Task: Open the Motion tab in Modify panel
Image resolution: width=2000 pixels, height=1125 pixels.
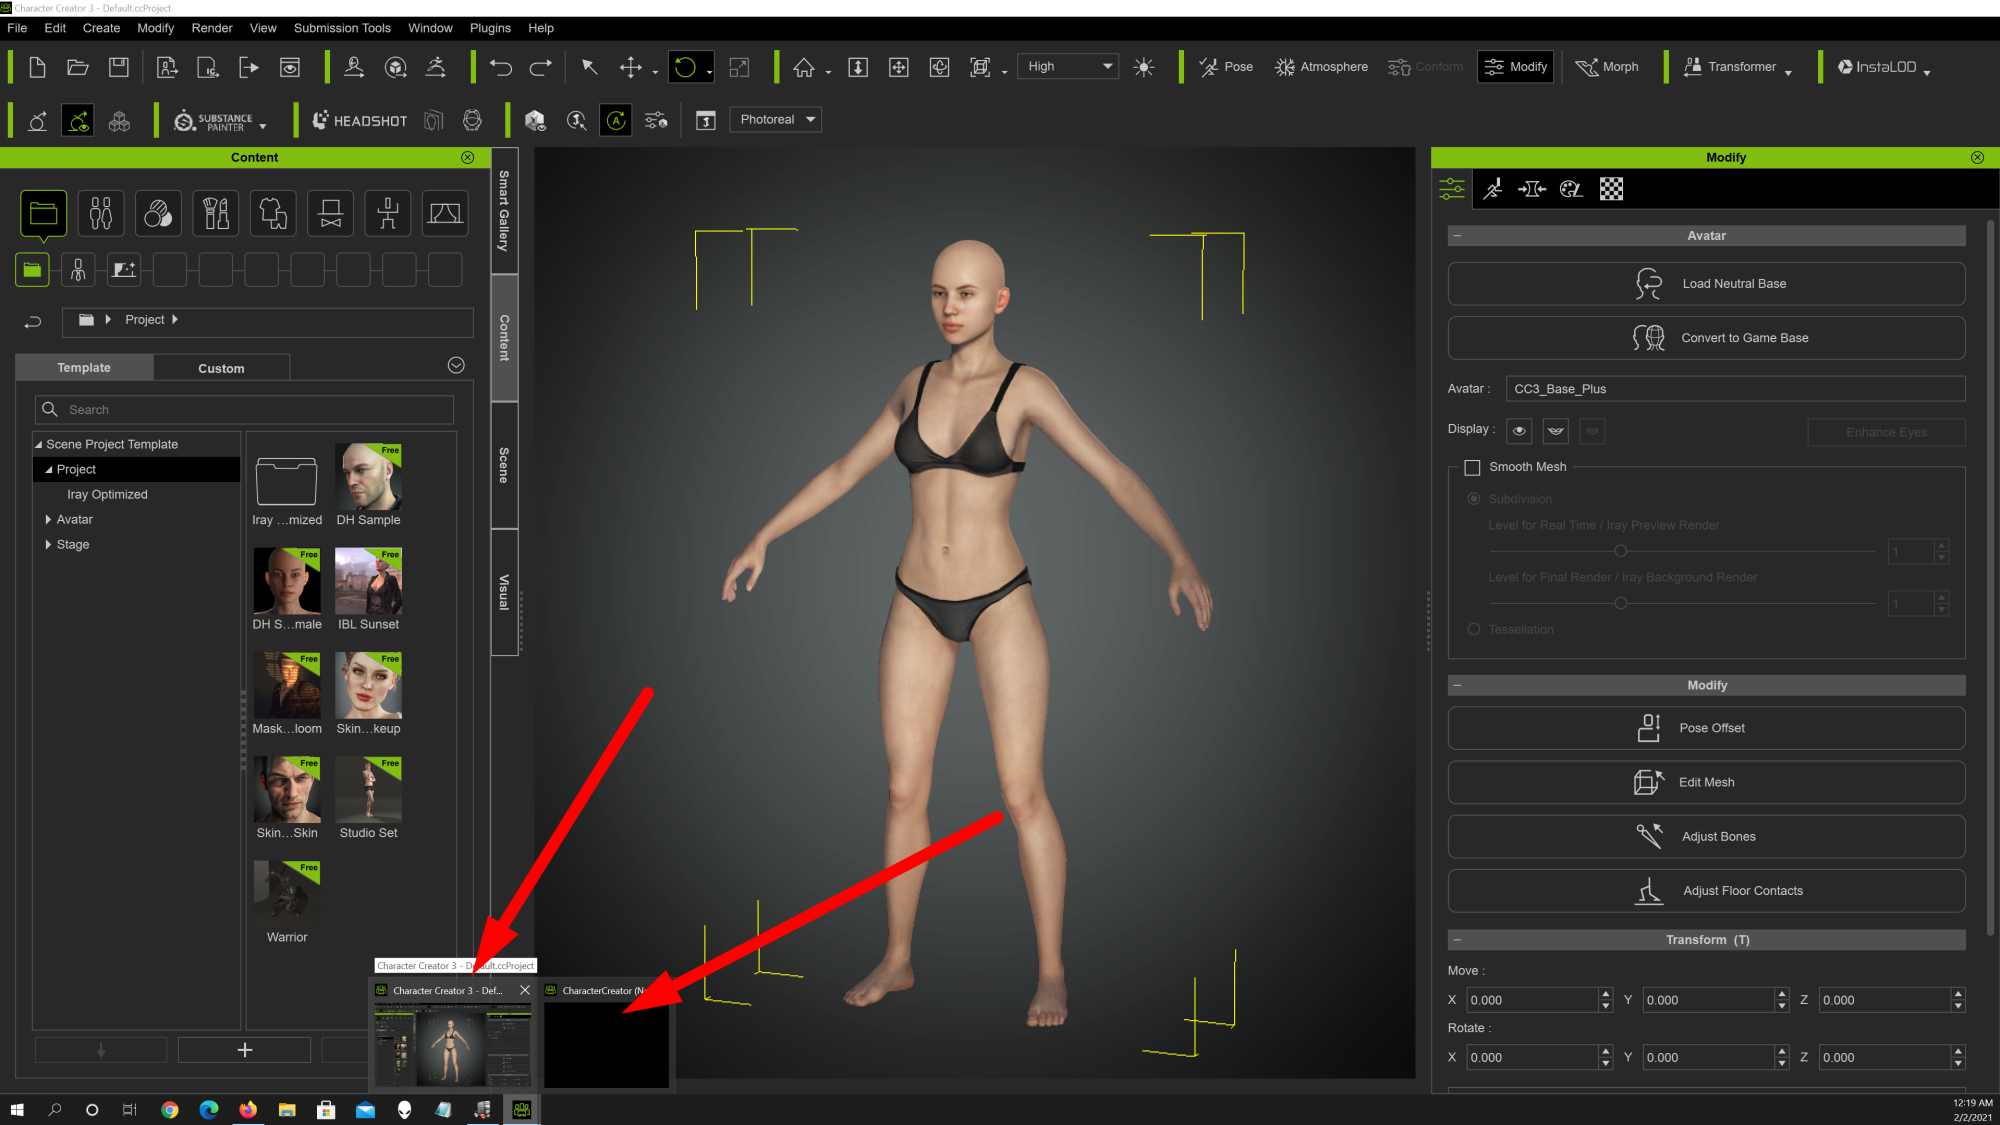Action: [1492, 189]
